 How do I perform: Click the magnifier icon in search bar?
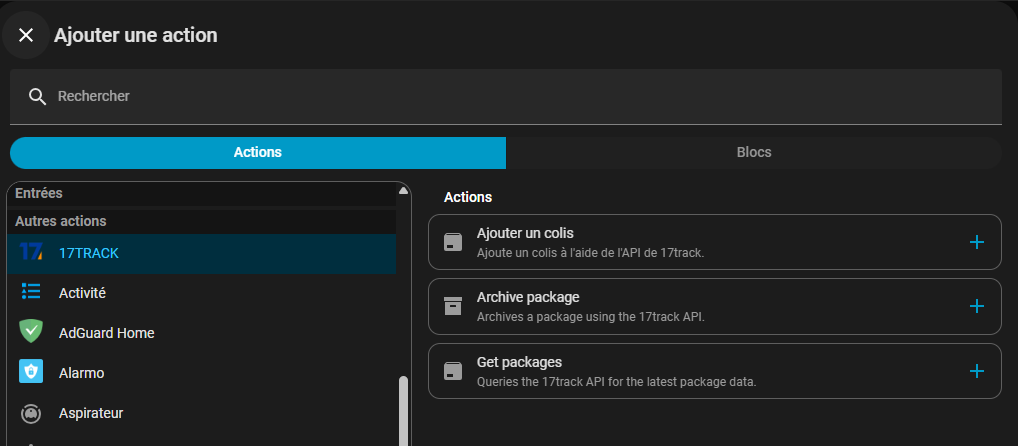(38, 96)
